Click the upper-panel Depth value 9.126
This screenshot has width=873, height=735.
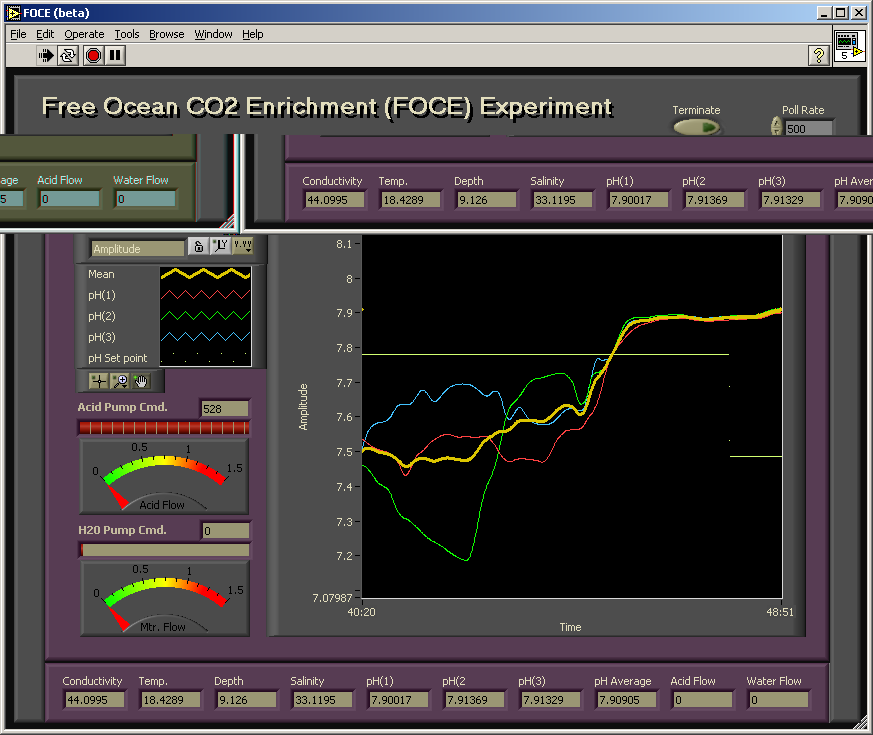pos(487,200)
